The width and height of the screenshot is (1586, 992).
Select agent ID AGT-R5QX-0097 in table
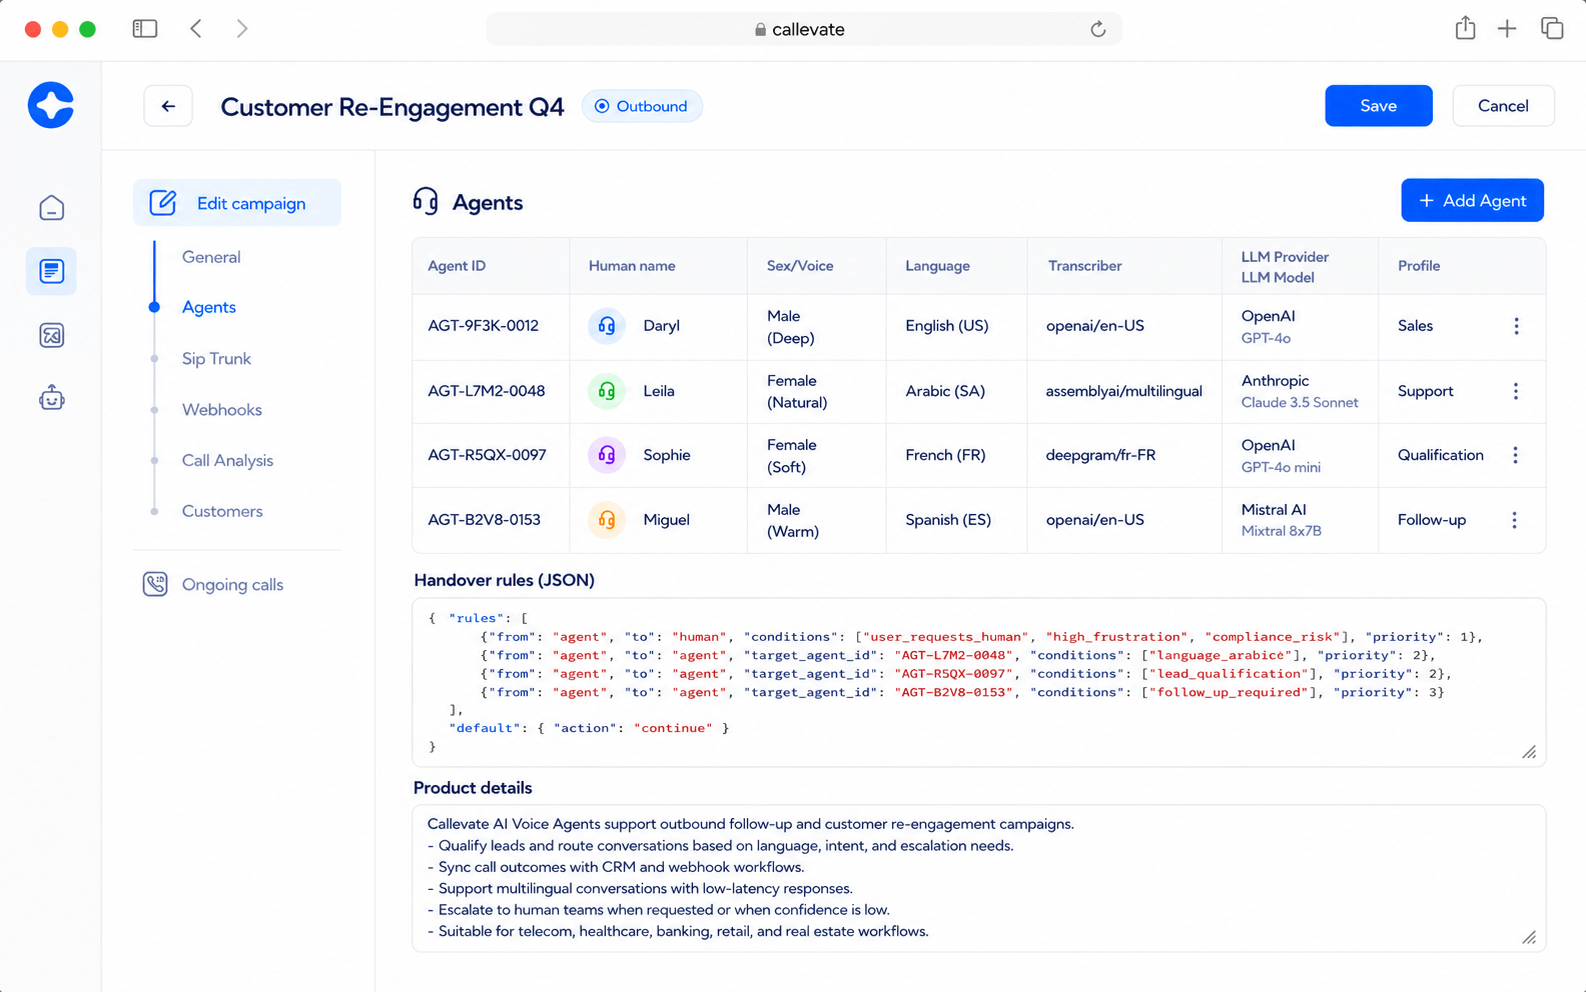pos(487,455)
